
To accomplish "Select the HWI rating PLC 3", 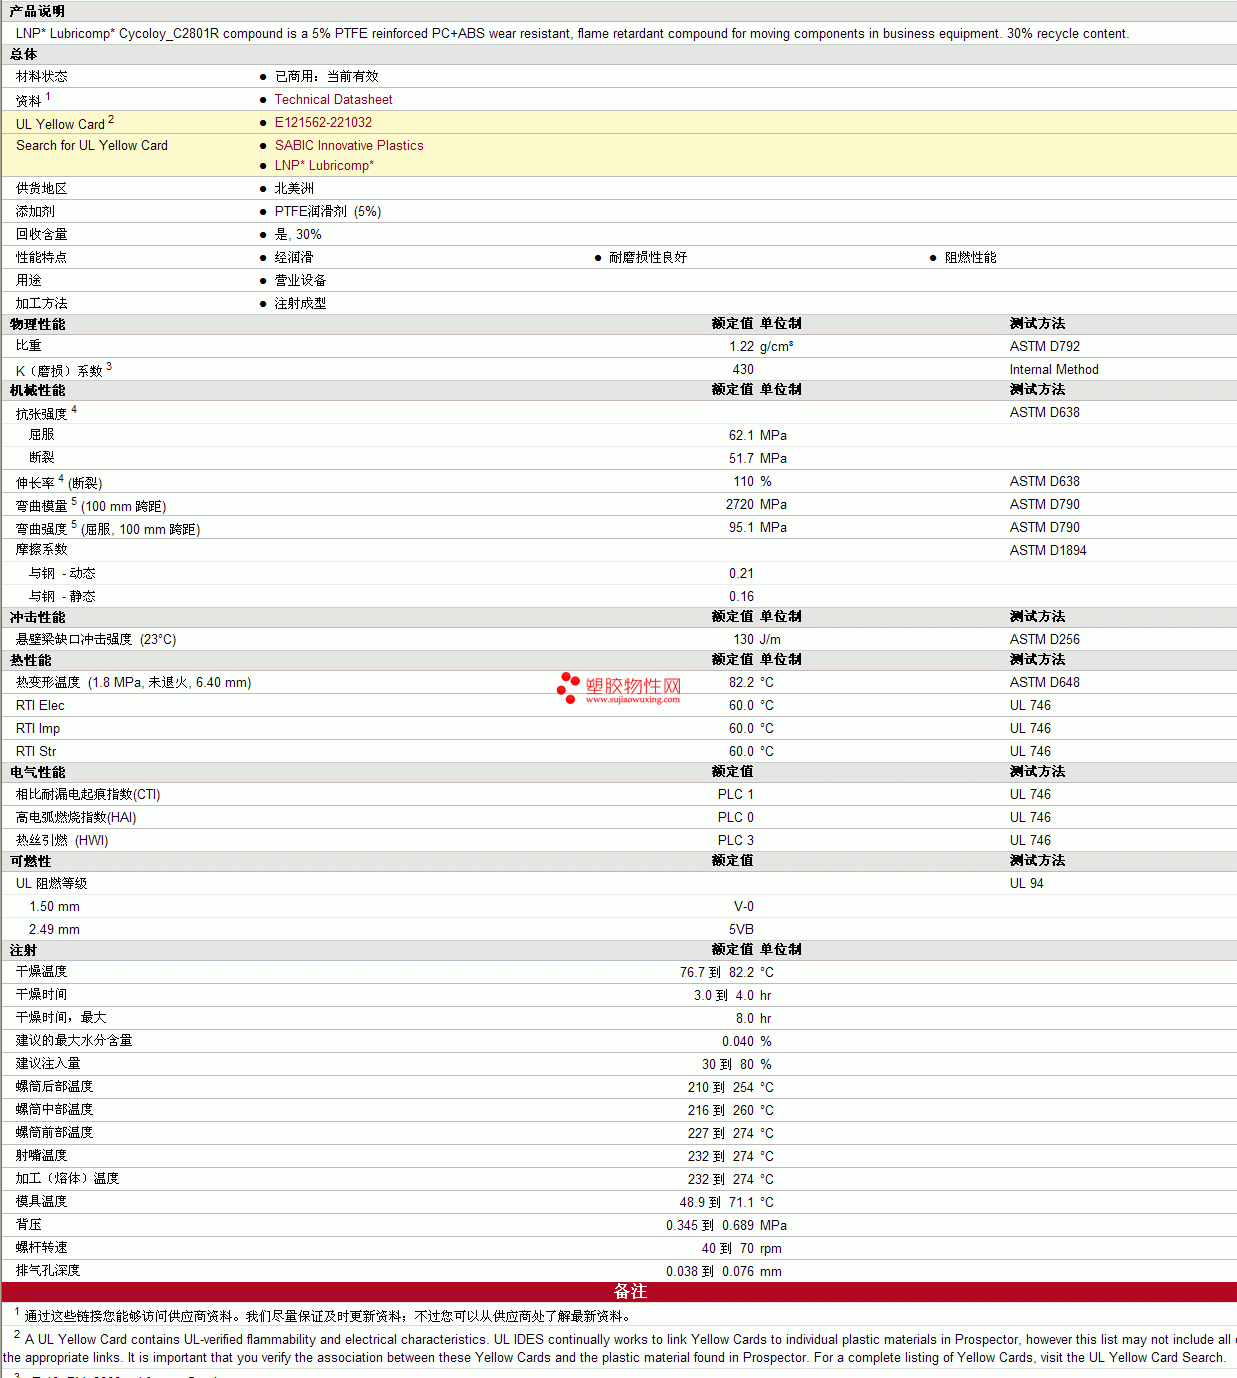I will coord(736,841).
